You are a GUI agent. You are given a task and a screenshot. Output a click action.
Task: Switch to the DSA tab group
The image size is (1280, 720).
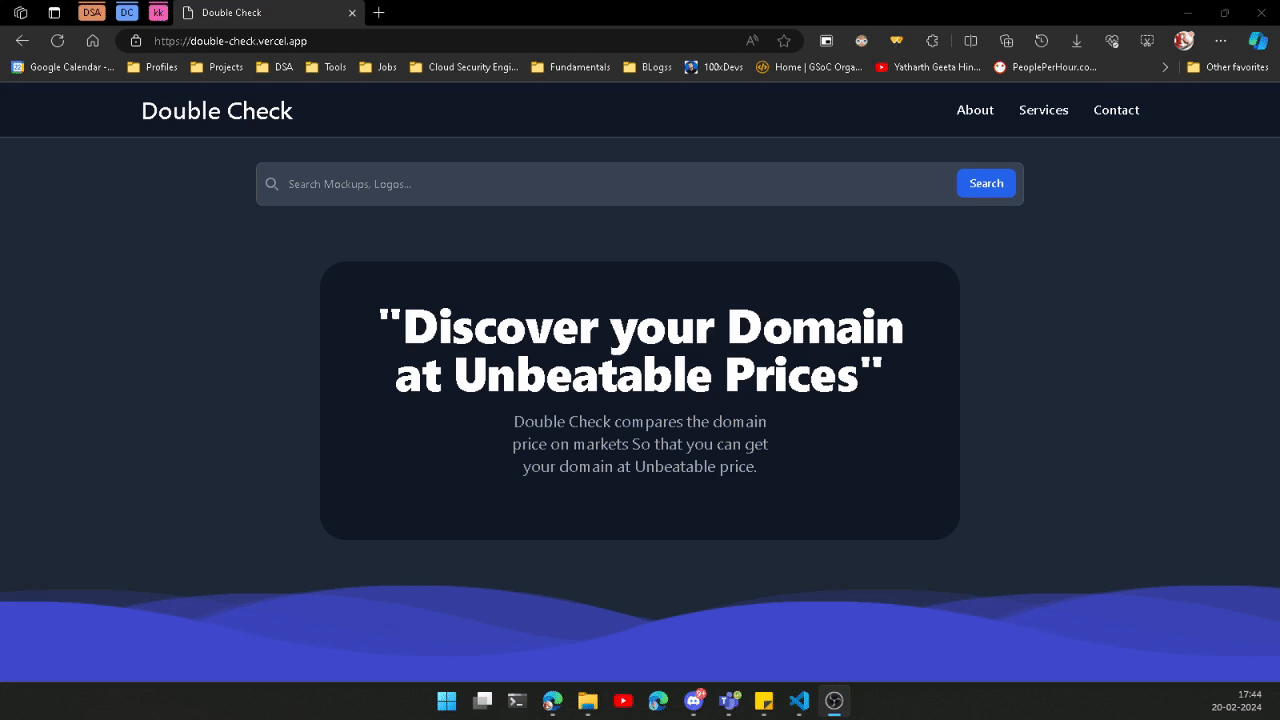pos(92,13)
